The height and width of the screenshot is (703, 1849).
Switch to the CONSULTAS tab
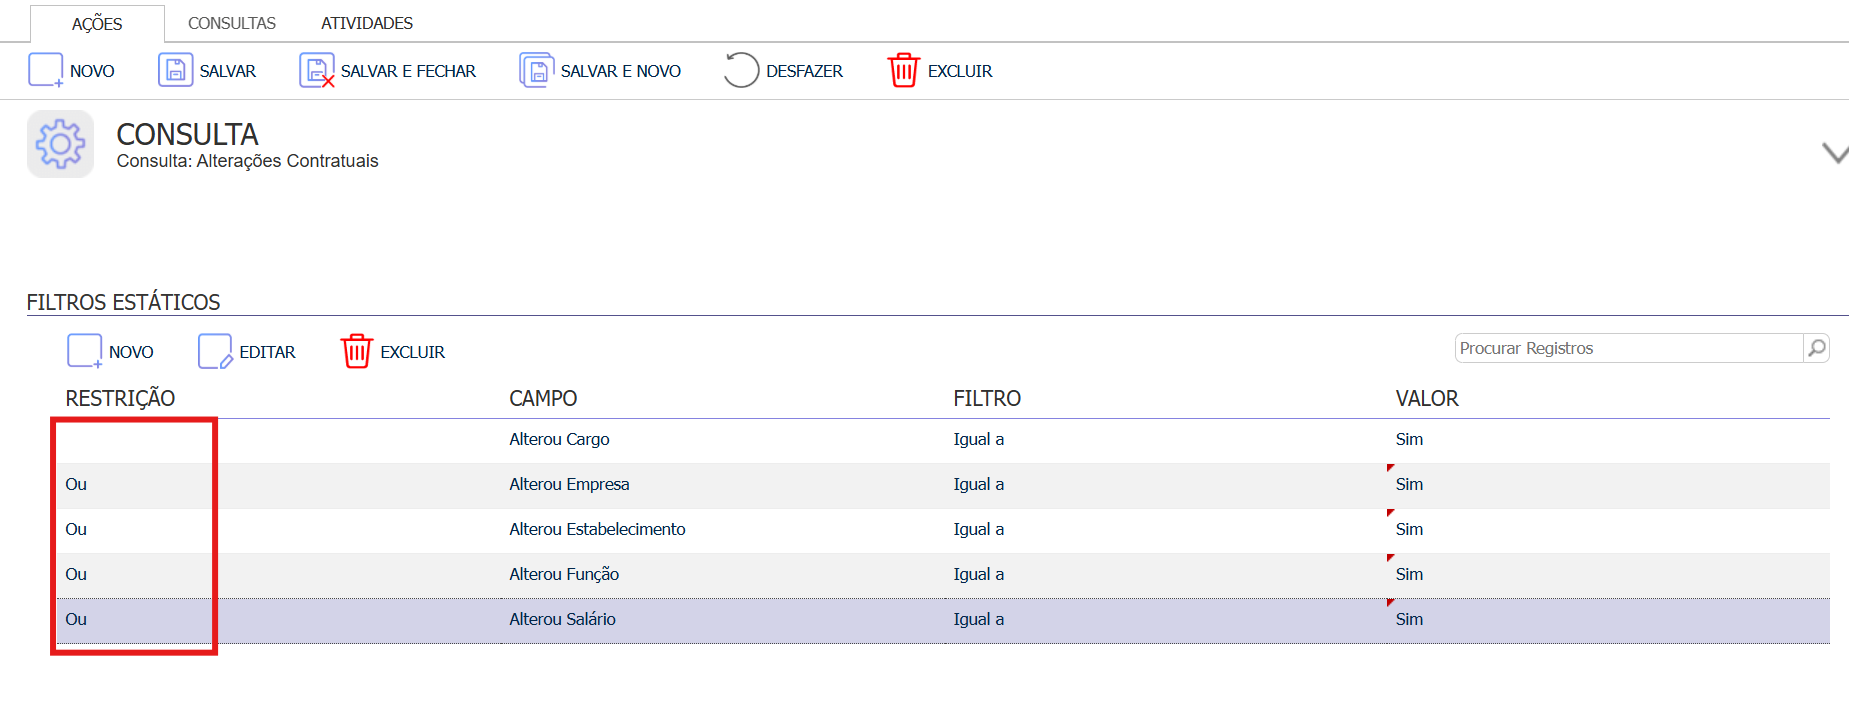(232, 23)
